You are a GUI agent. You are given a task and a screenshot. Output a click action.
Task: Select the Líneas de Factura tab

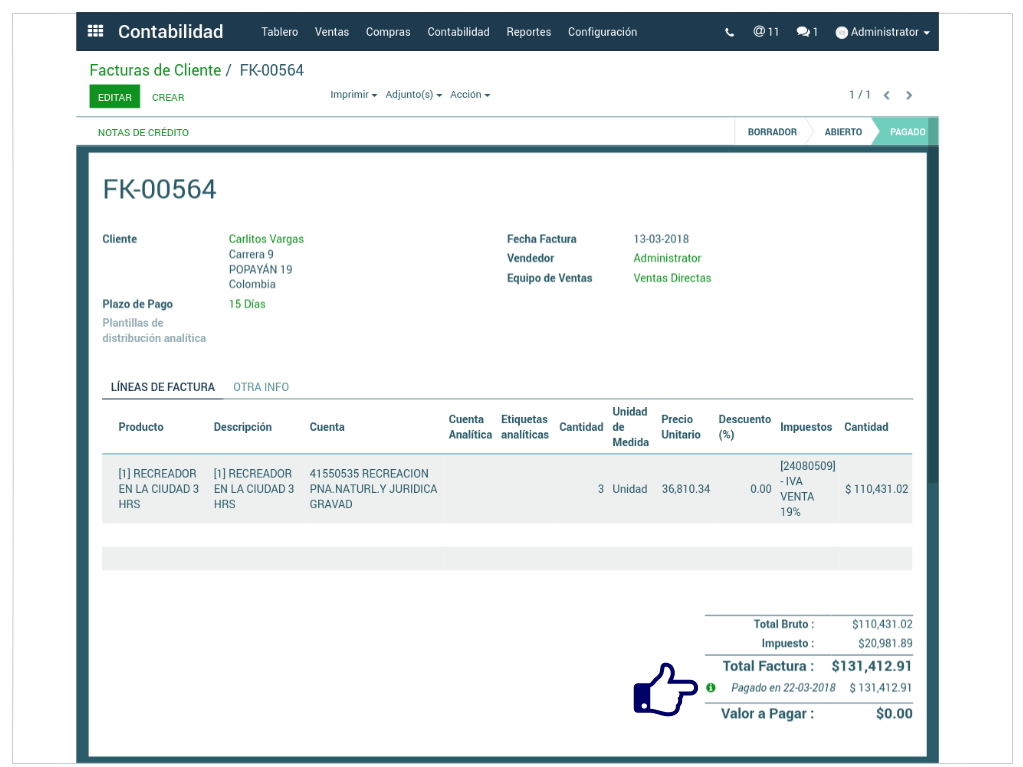coord(162,387)
